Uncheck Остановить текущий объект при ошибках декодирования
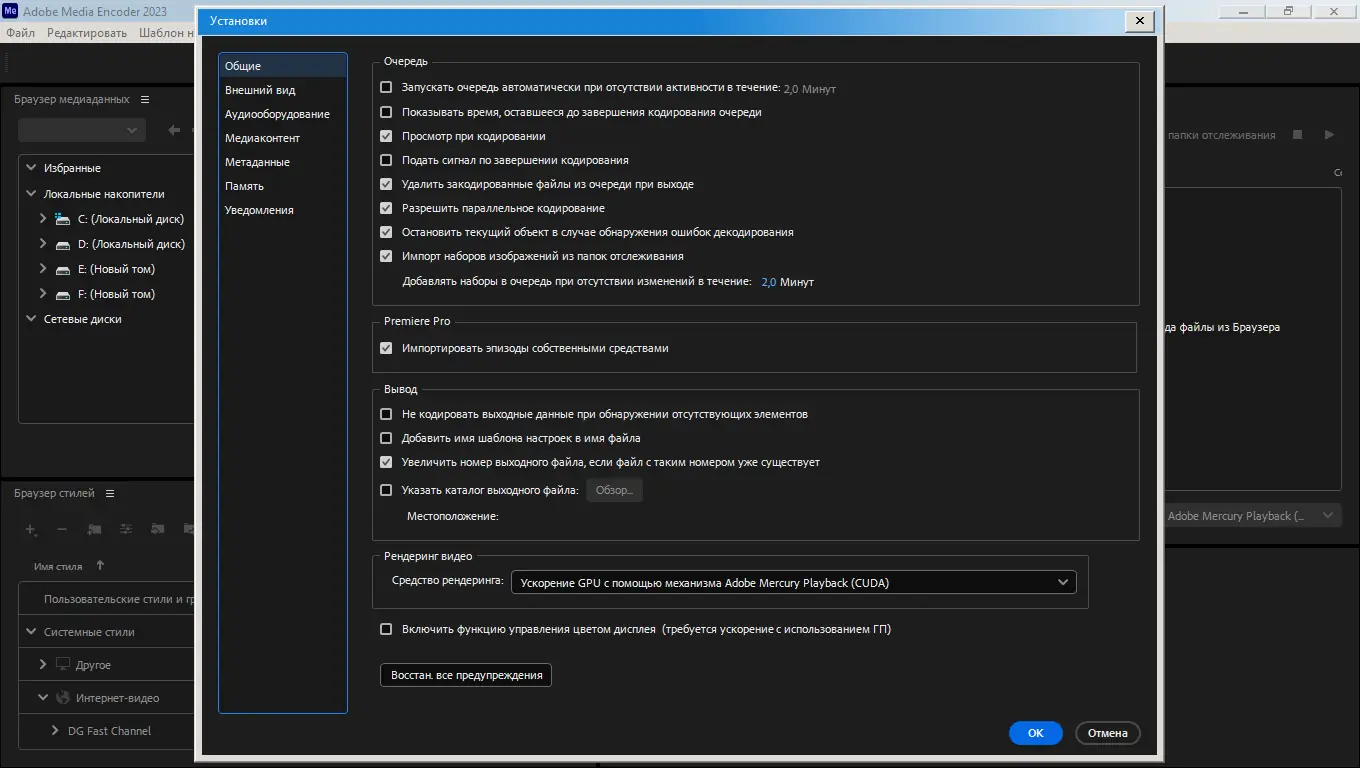 point(386,232)
